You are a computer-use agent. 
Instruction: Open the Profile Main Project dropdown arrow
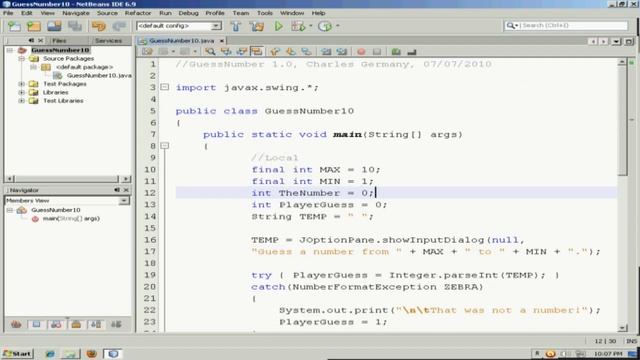point(338,26)
